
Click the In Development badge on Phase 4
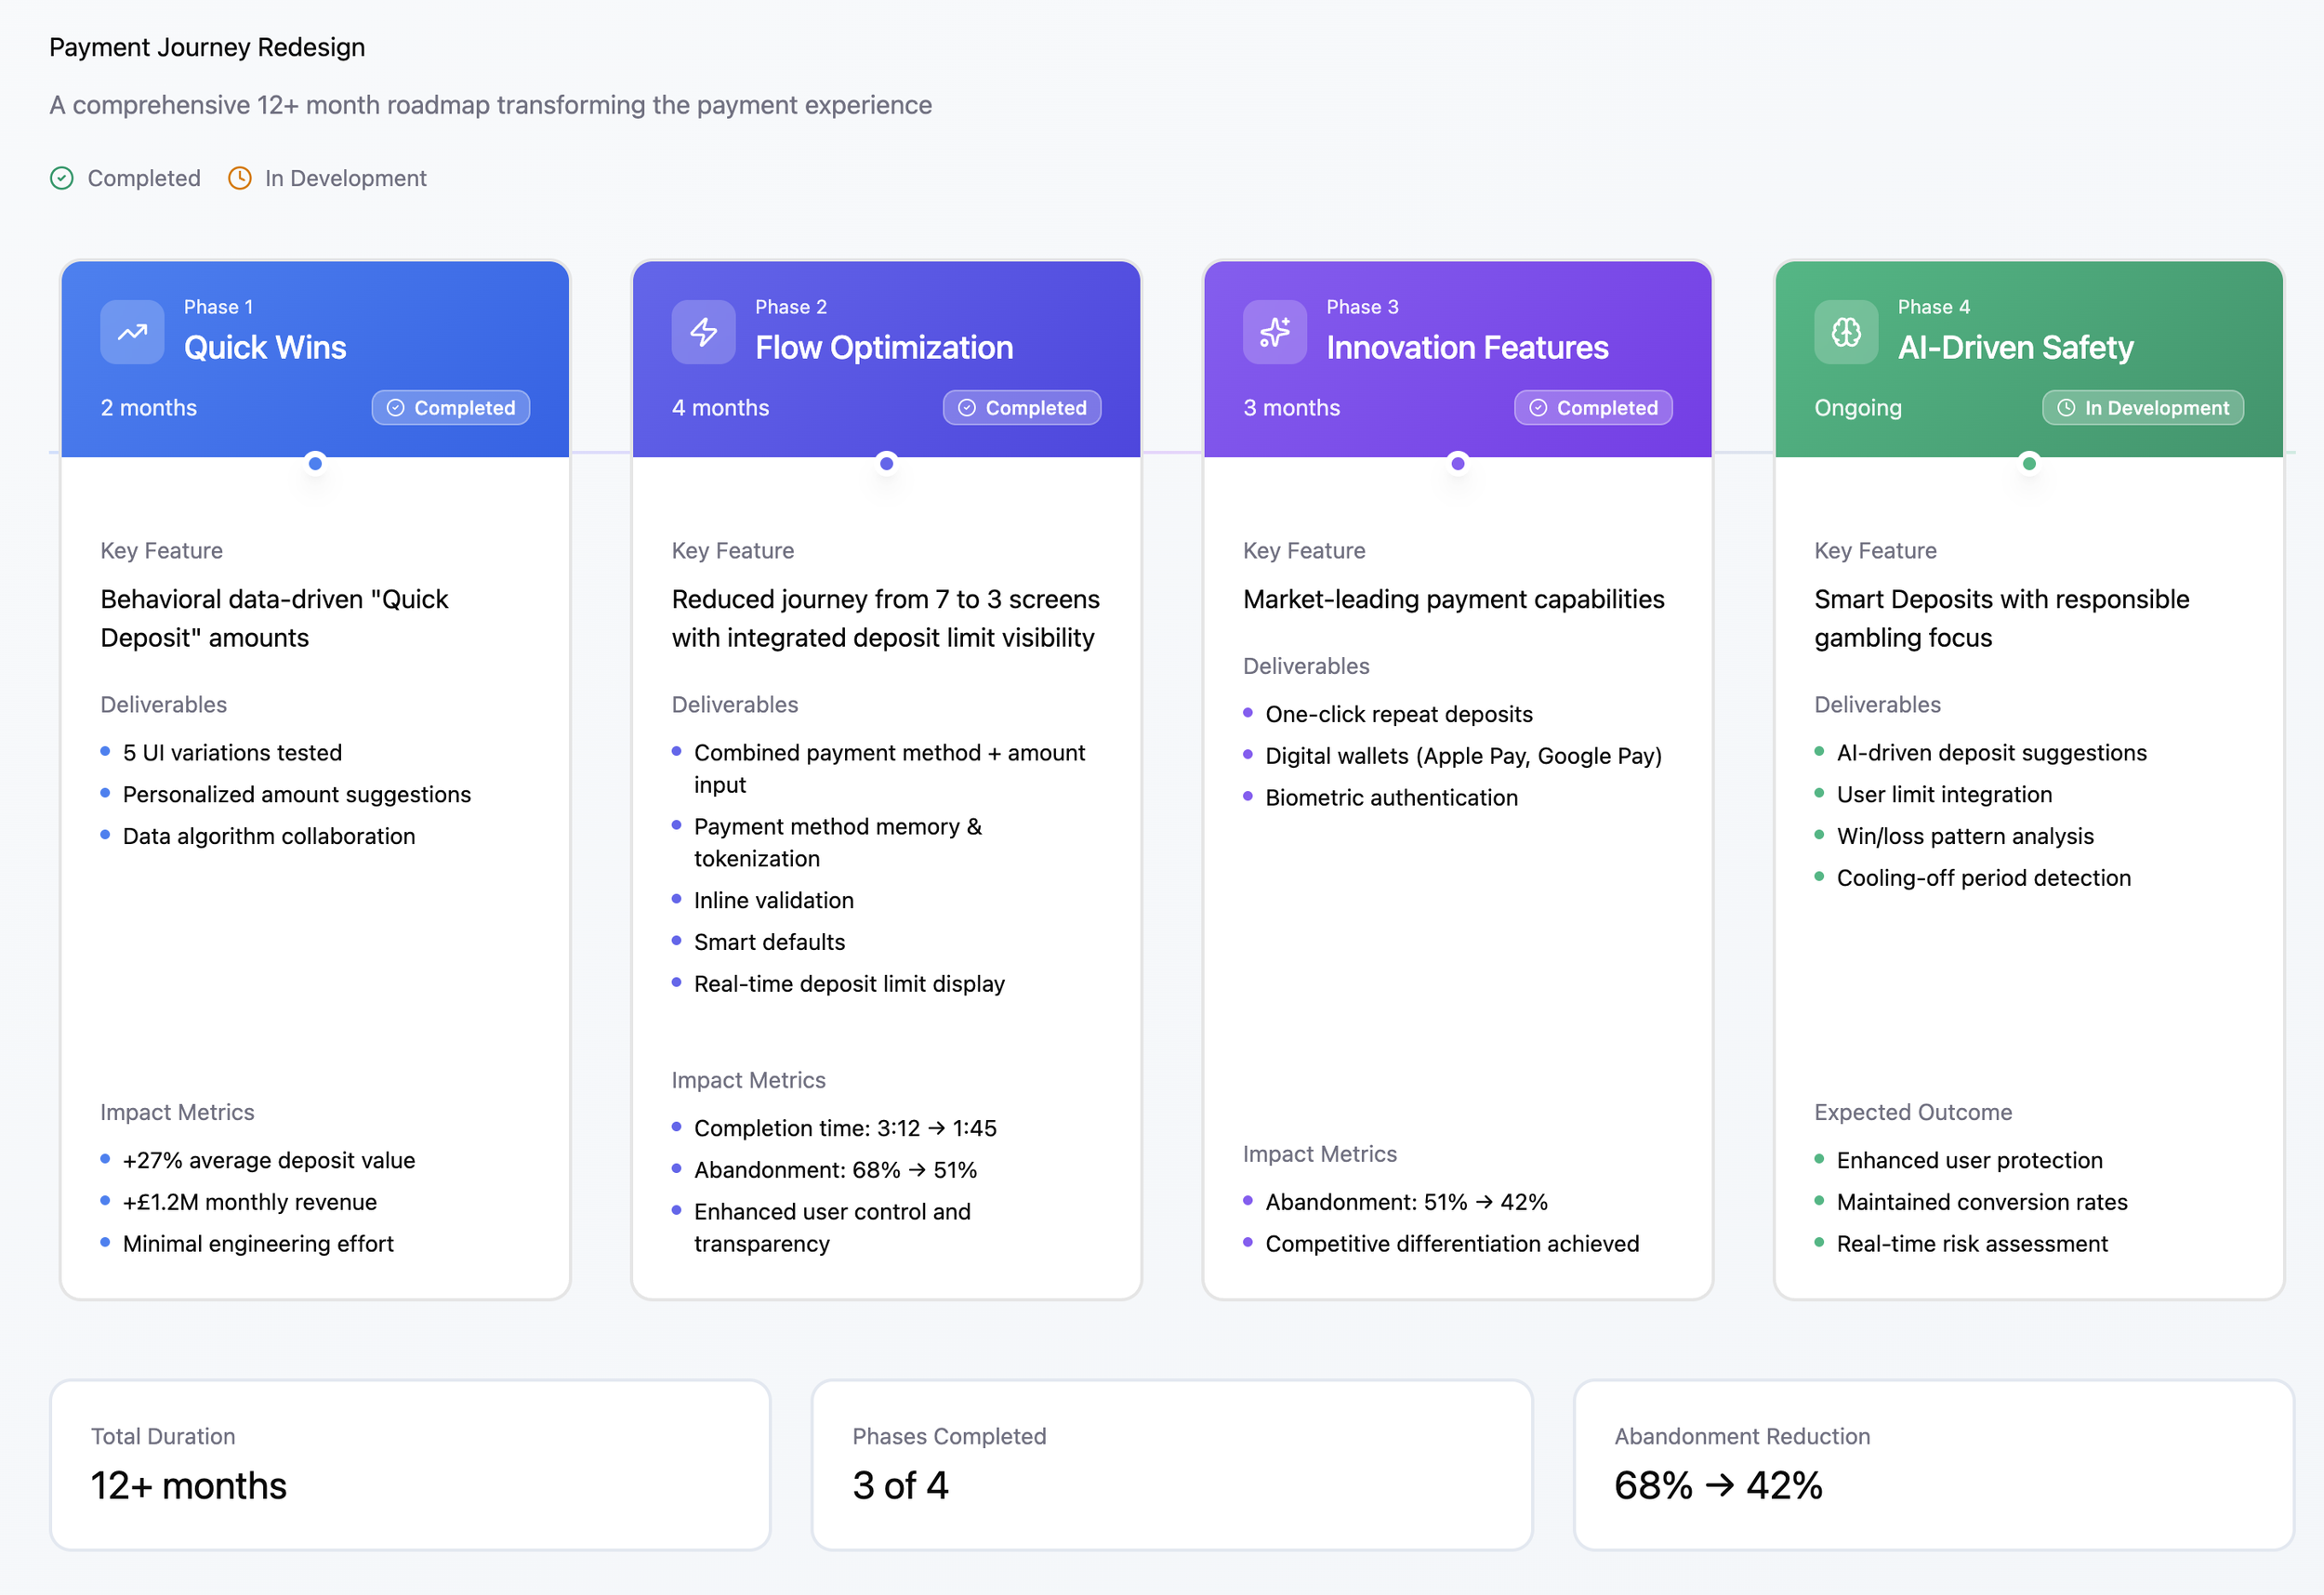(x=2142, y=408)
